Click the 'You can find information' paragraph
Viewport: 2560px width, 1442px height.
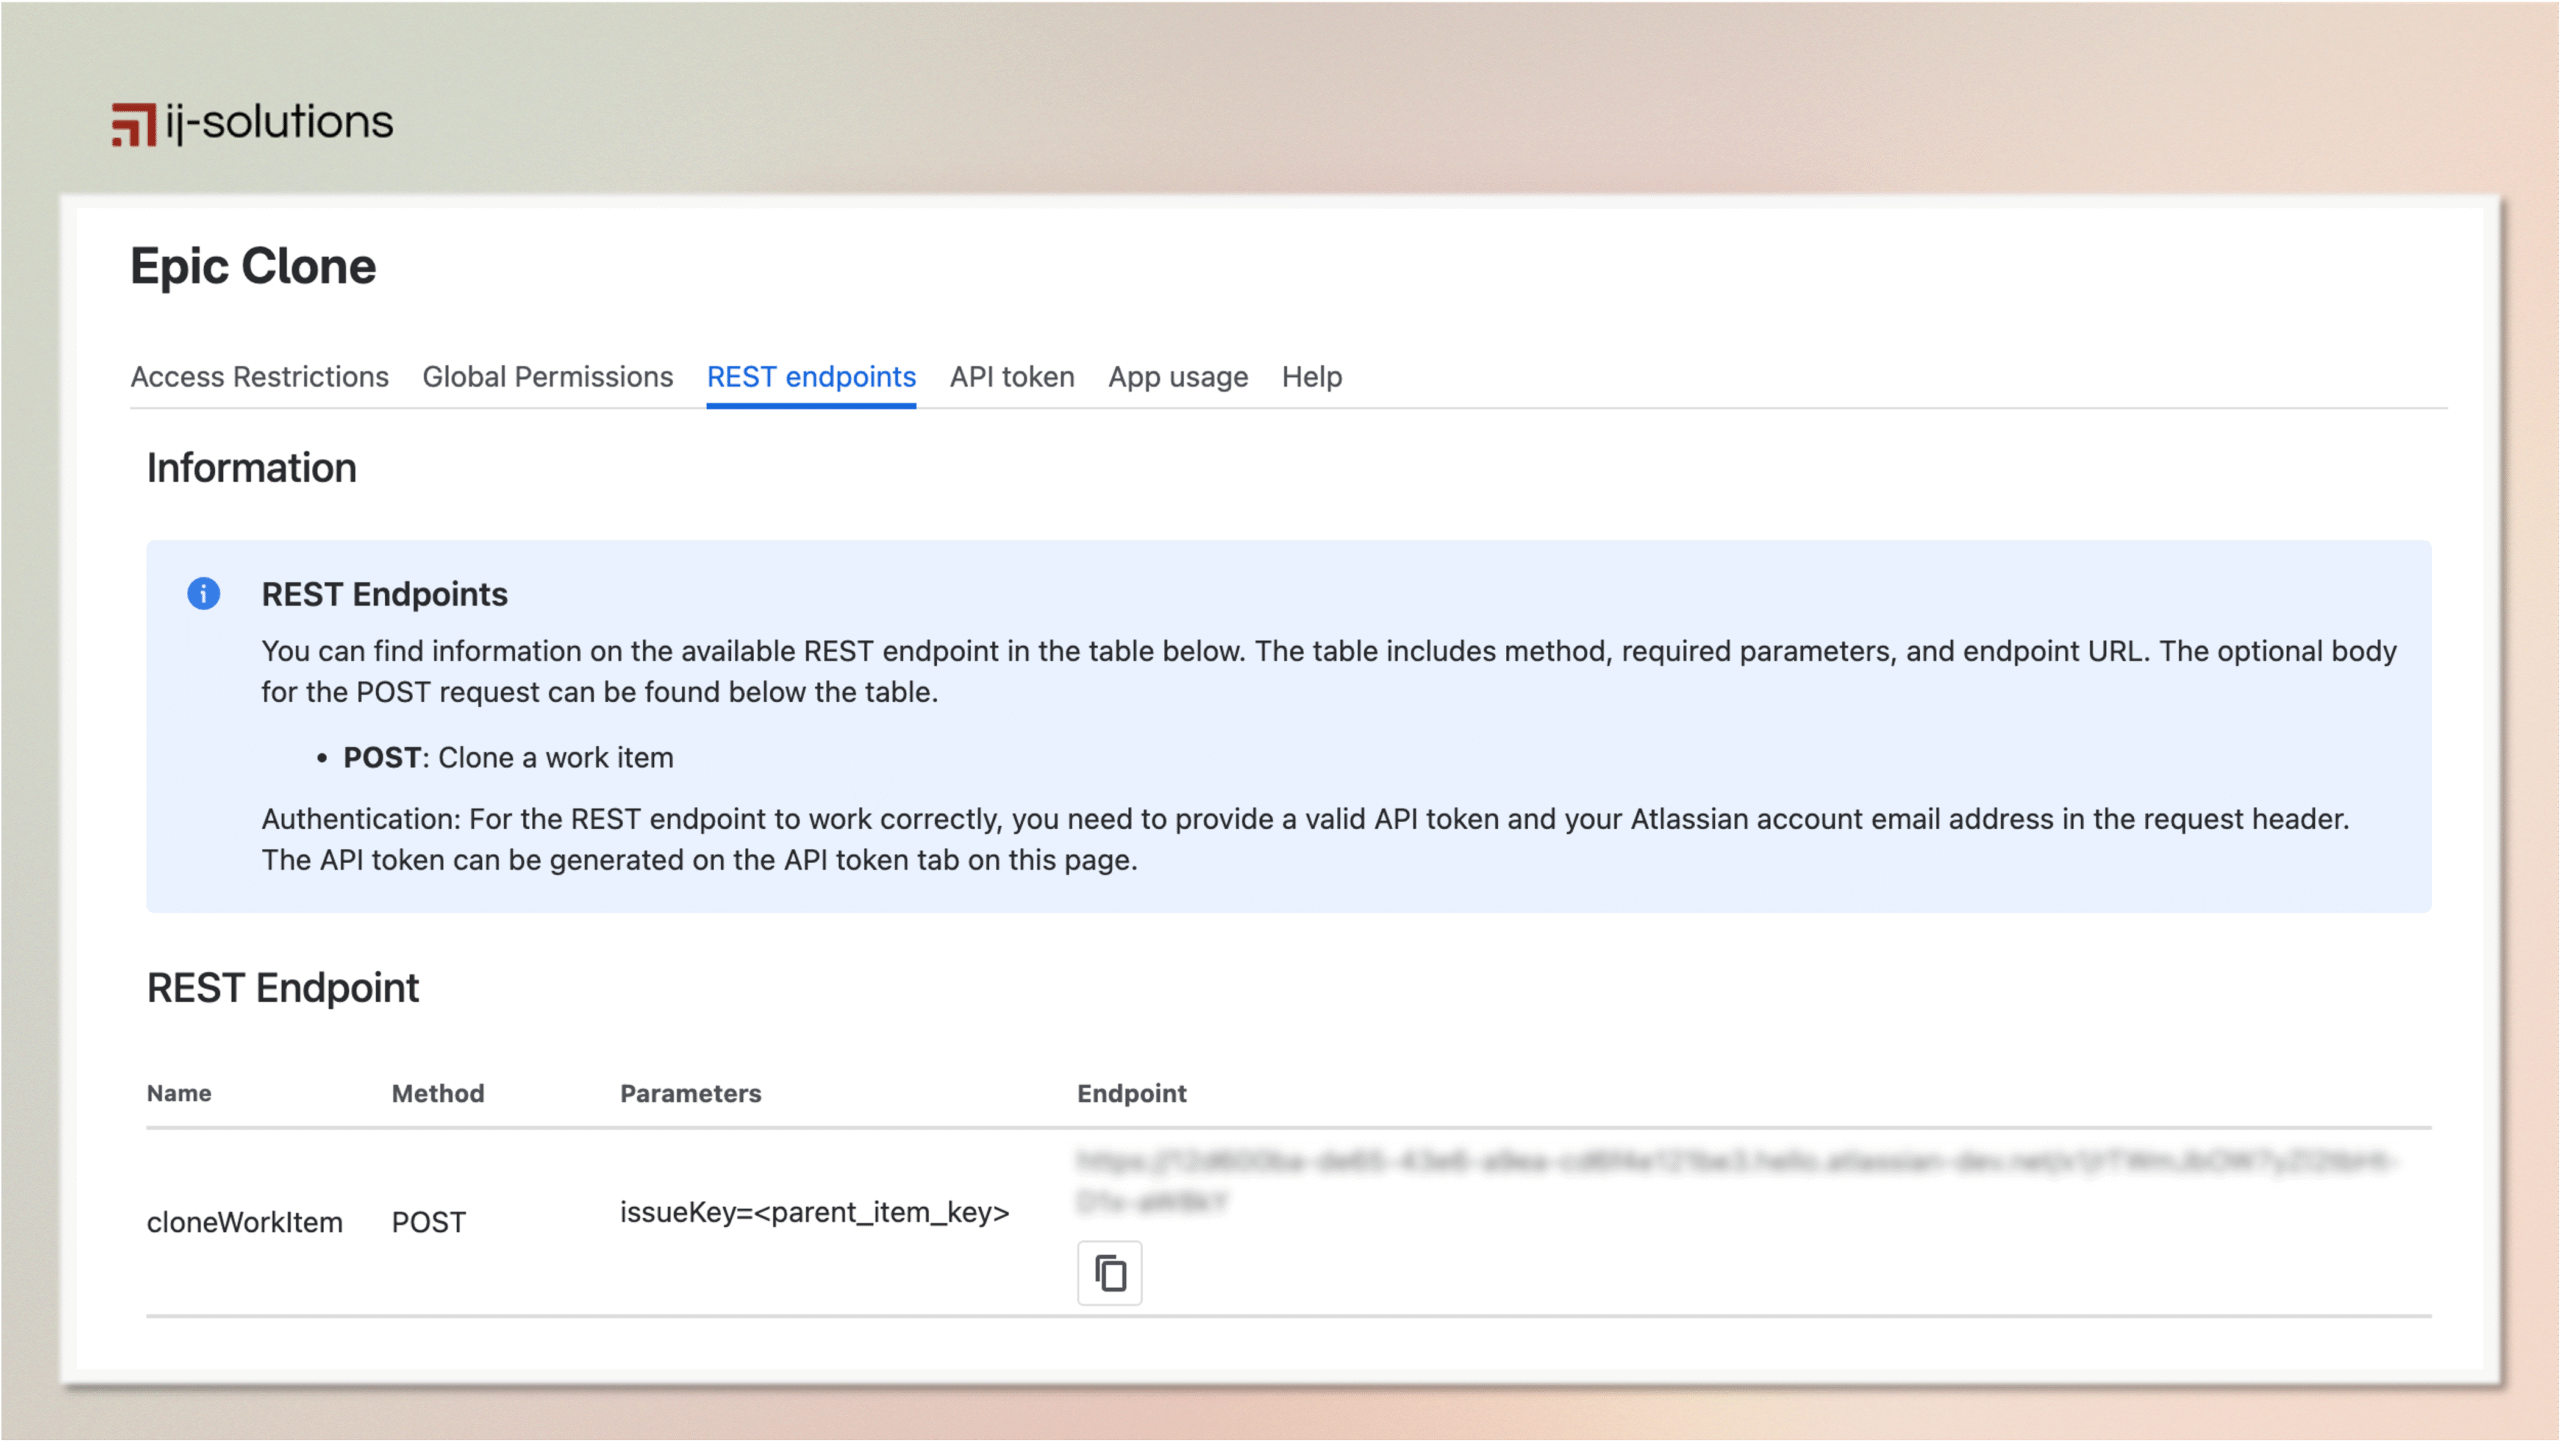[x=1329, y=671]
